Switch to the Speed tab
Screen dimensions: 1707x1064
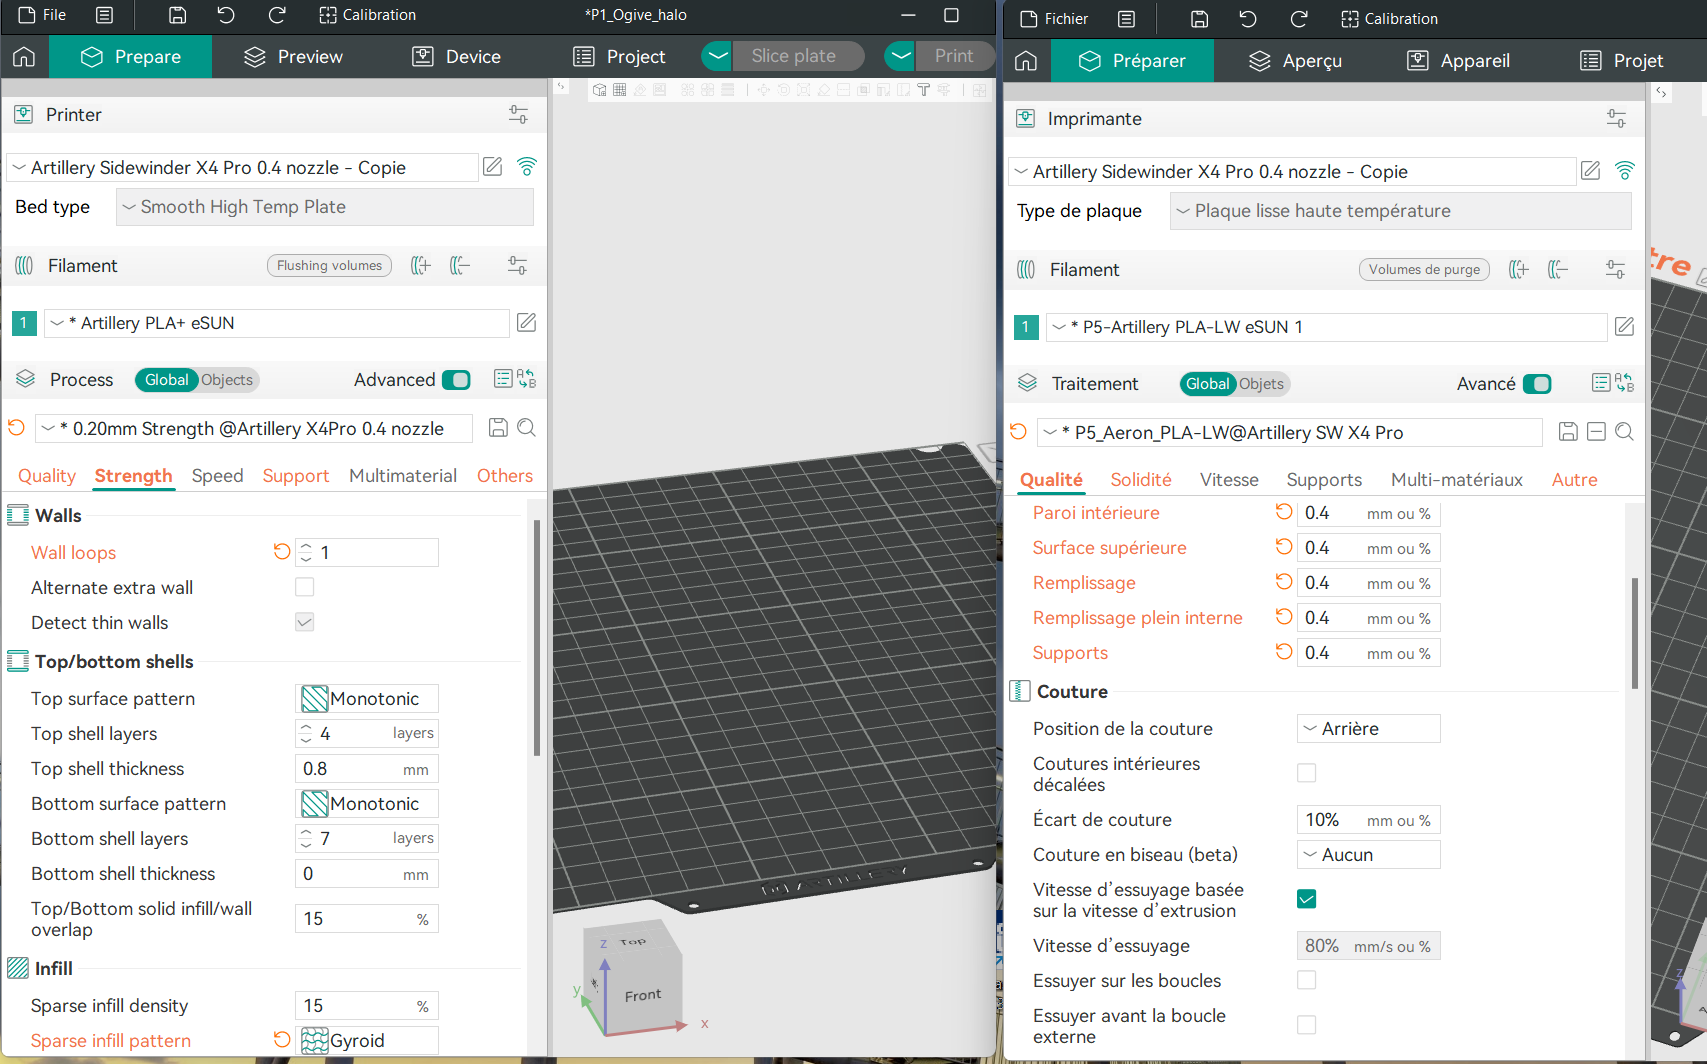(x=217, y=476)
